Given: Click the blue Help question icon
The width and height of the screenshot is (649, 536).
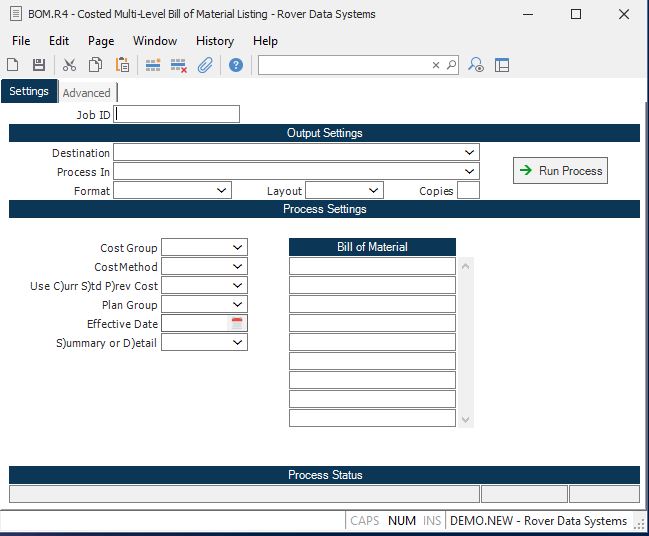Looking at the screenshot, I should click(236, 65).
